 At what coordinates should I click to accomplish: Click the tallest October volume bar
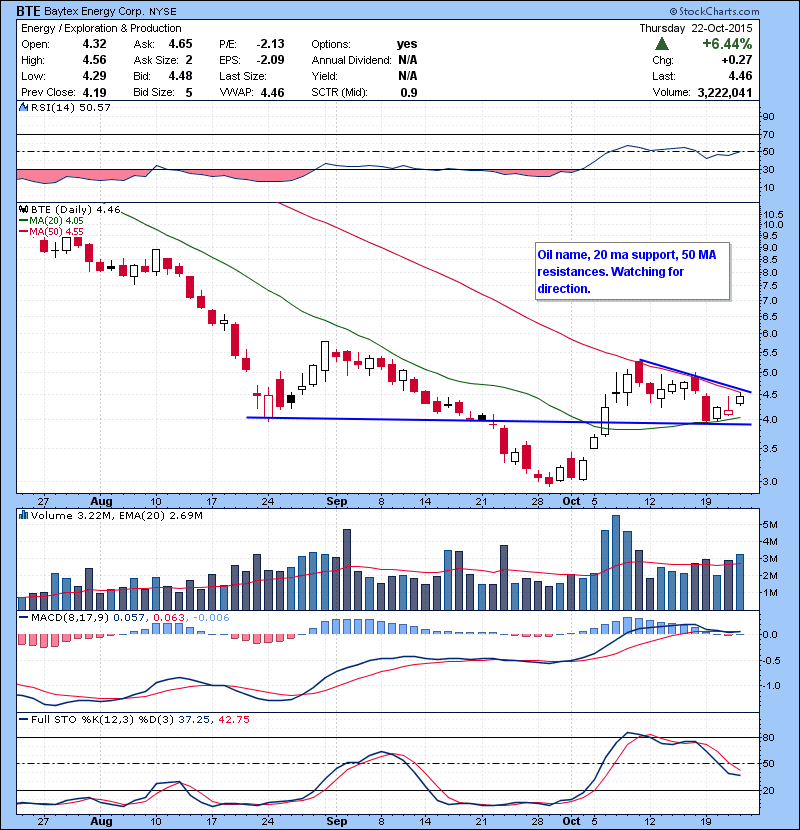pyautogui.click(x=616, y=563)
